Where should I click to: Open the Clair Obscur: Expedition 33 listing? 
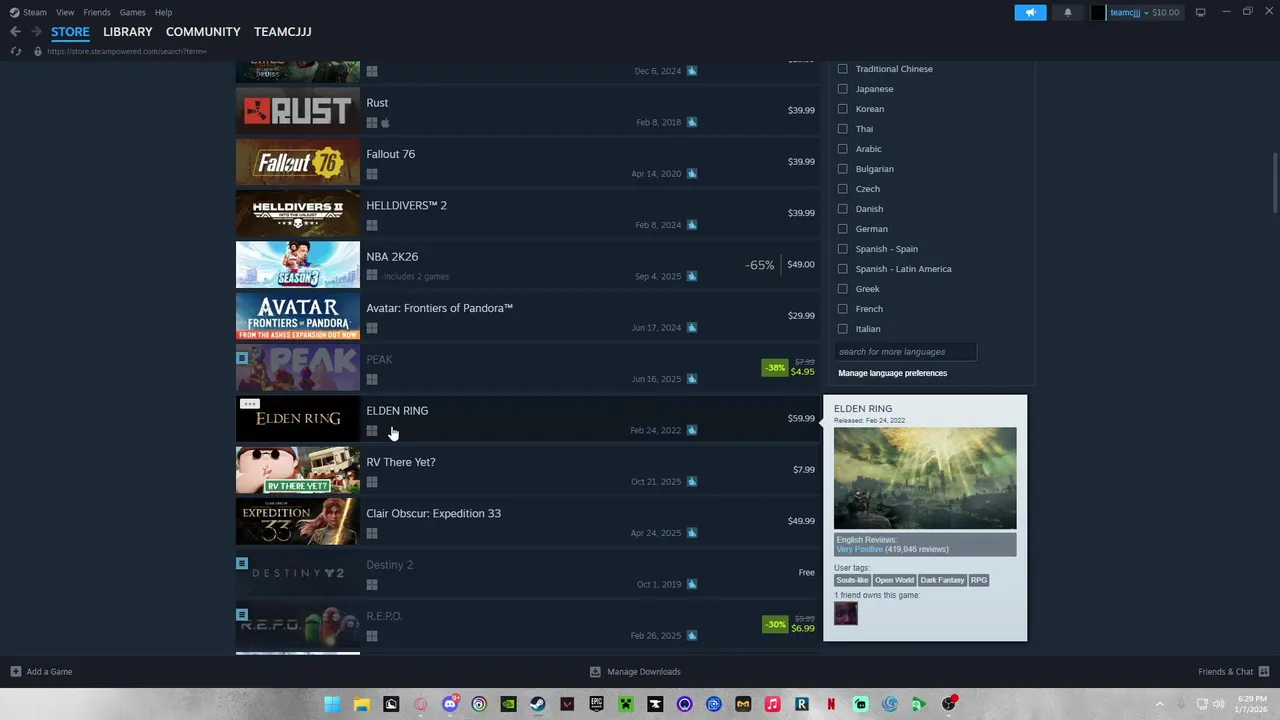(527, 521)
